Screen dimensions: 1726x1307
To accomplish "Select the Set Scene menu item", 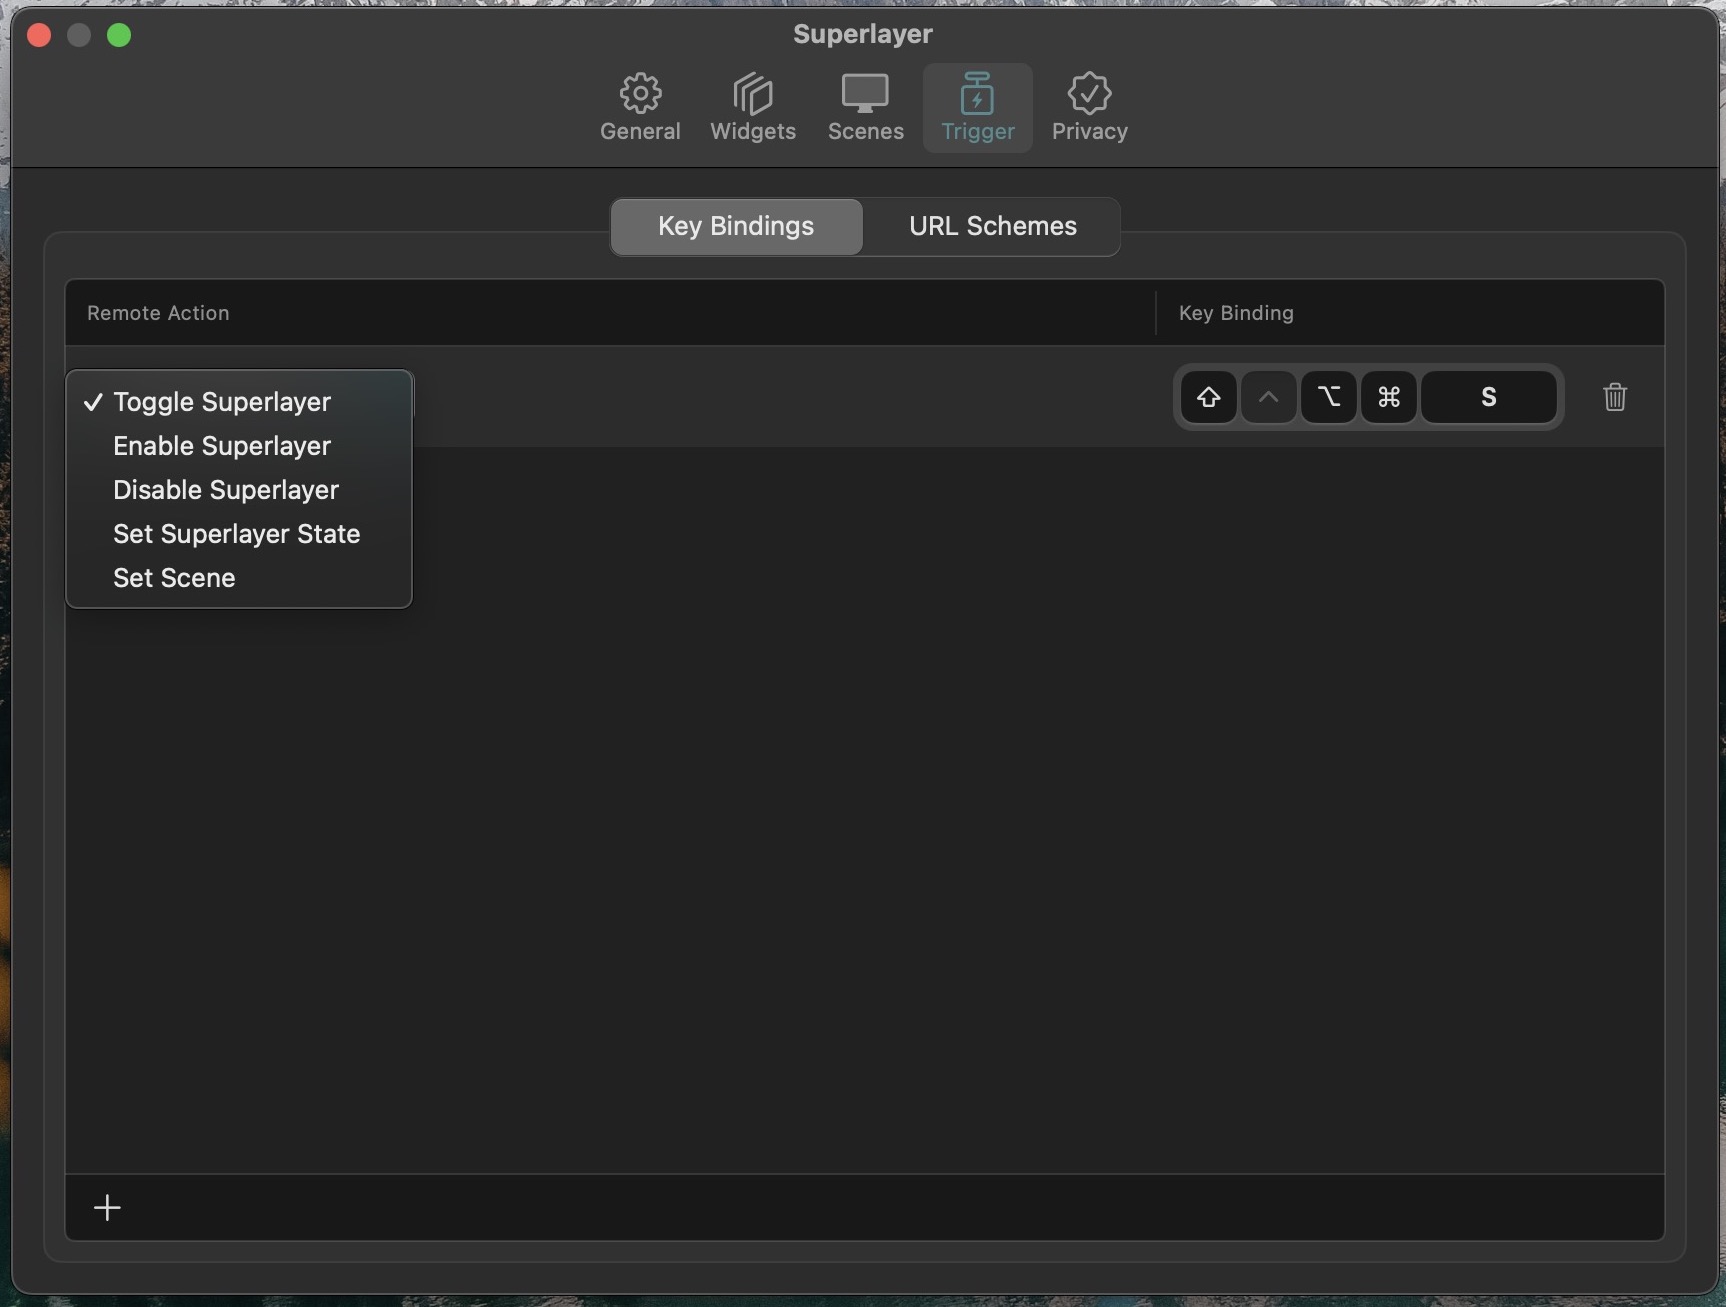I will click(x=174, y=578).
